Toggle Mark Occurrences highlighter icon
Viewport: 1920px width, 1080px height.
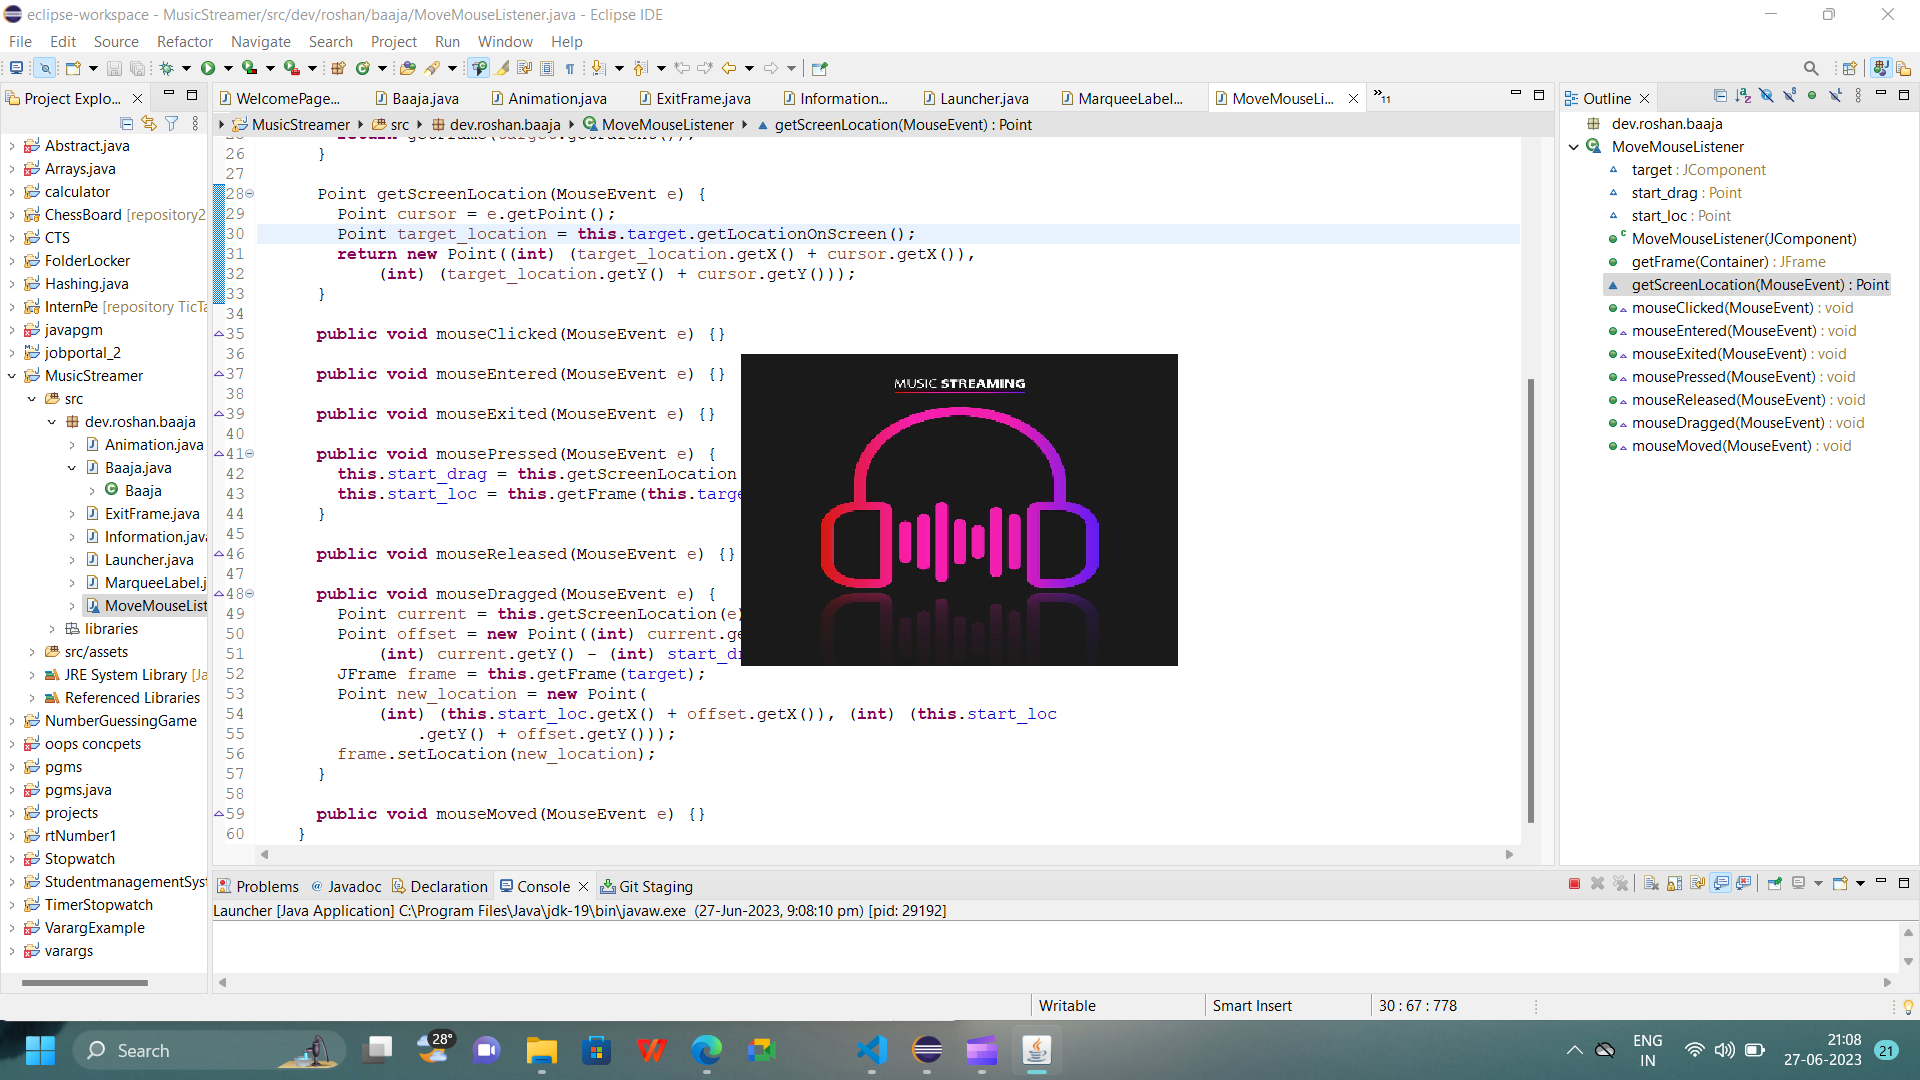pos(502,68)
